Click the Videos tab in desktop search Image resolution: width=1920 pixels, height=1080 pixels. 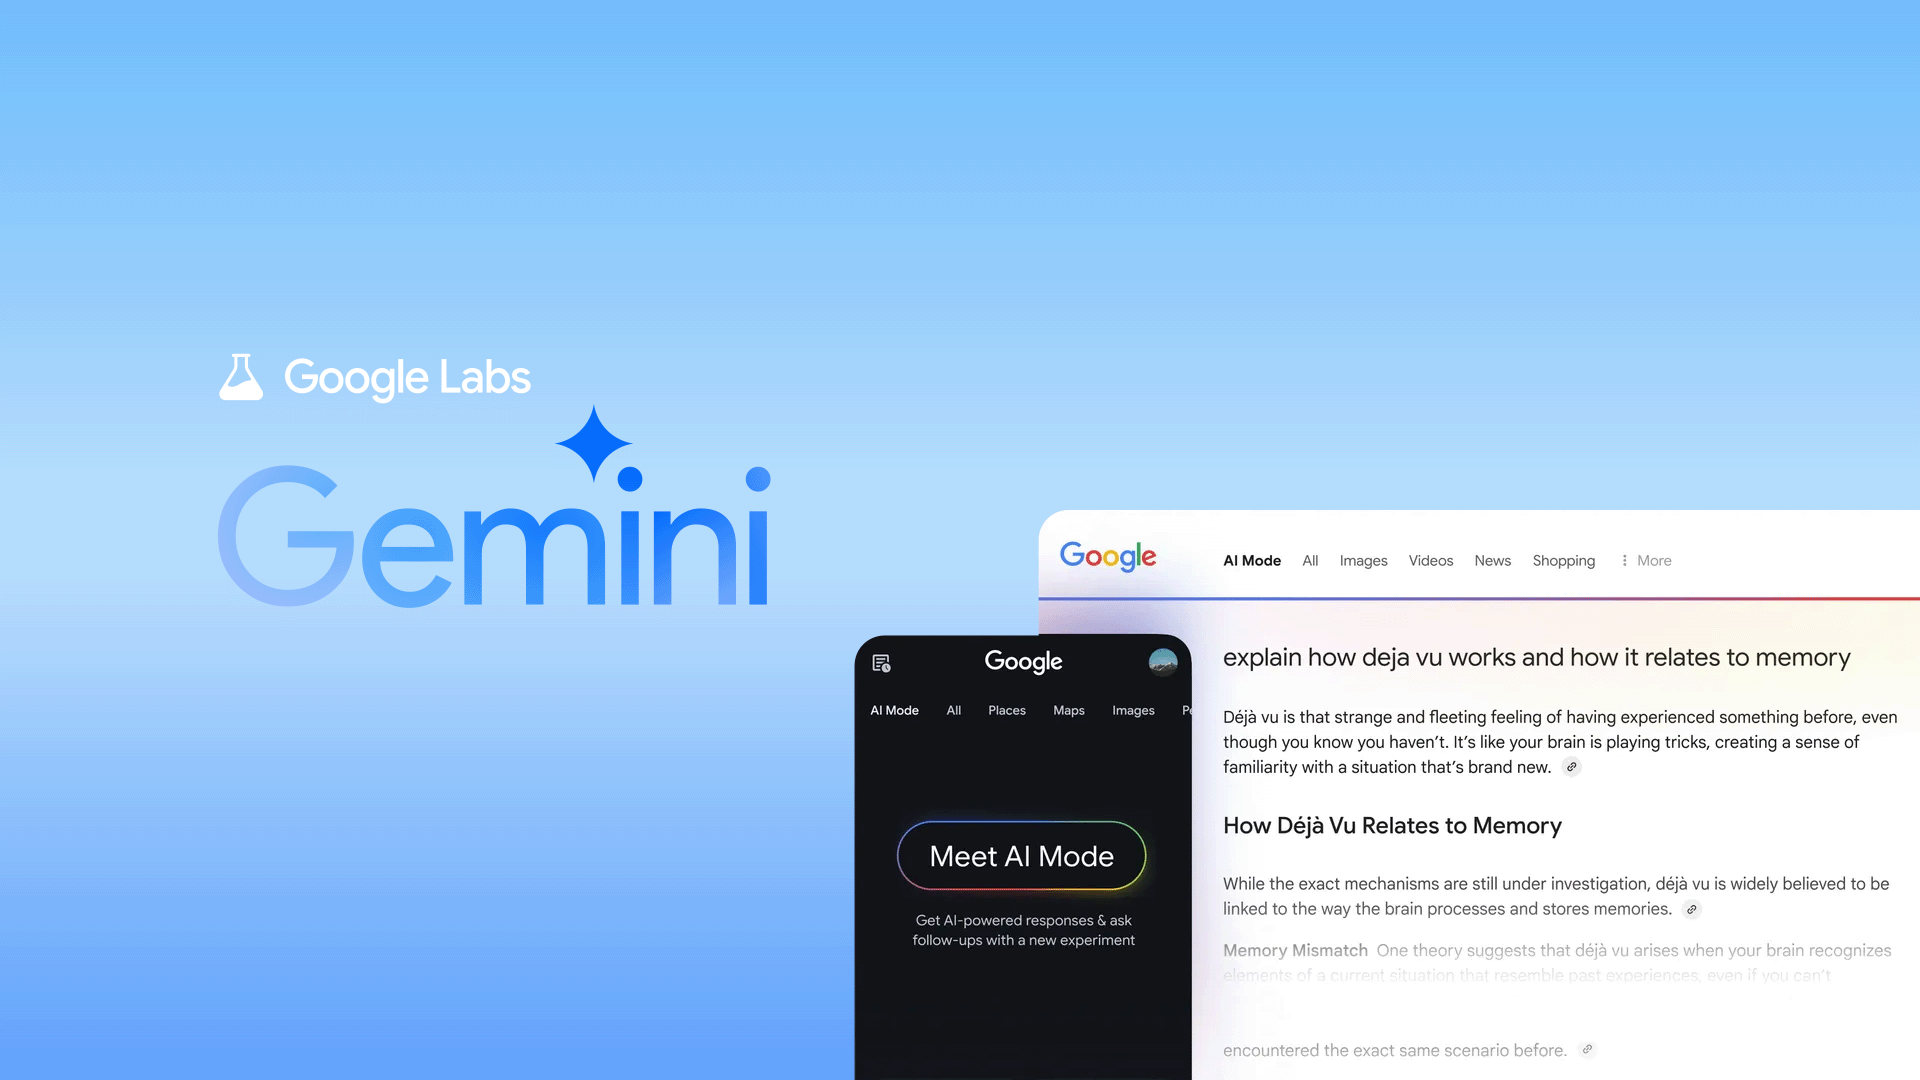coord(1431,559)
